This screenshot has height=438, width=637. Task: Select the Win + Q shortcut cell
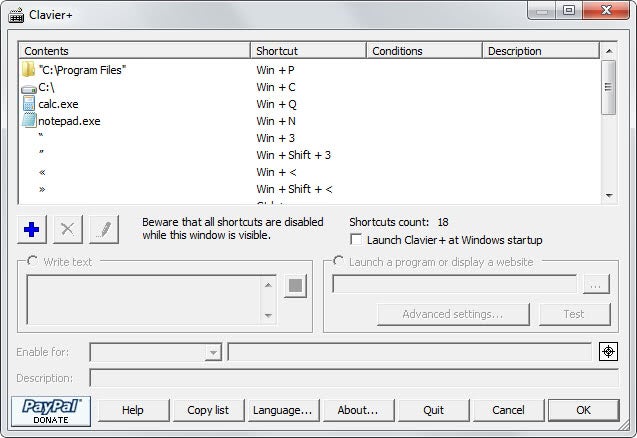click(276, 104)
